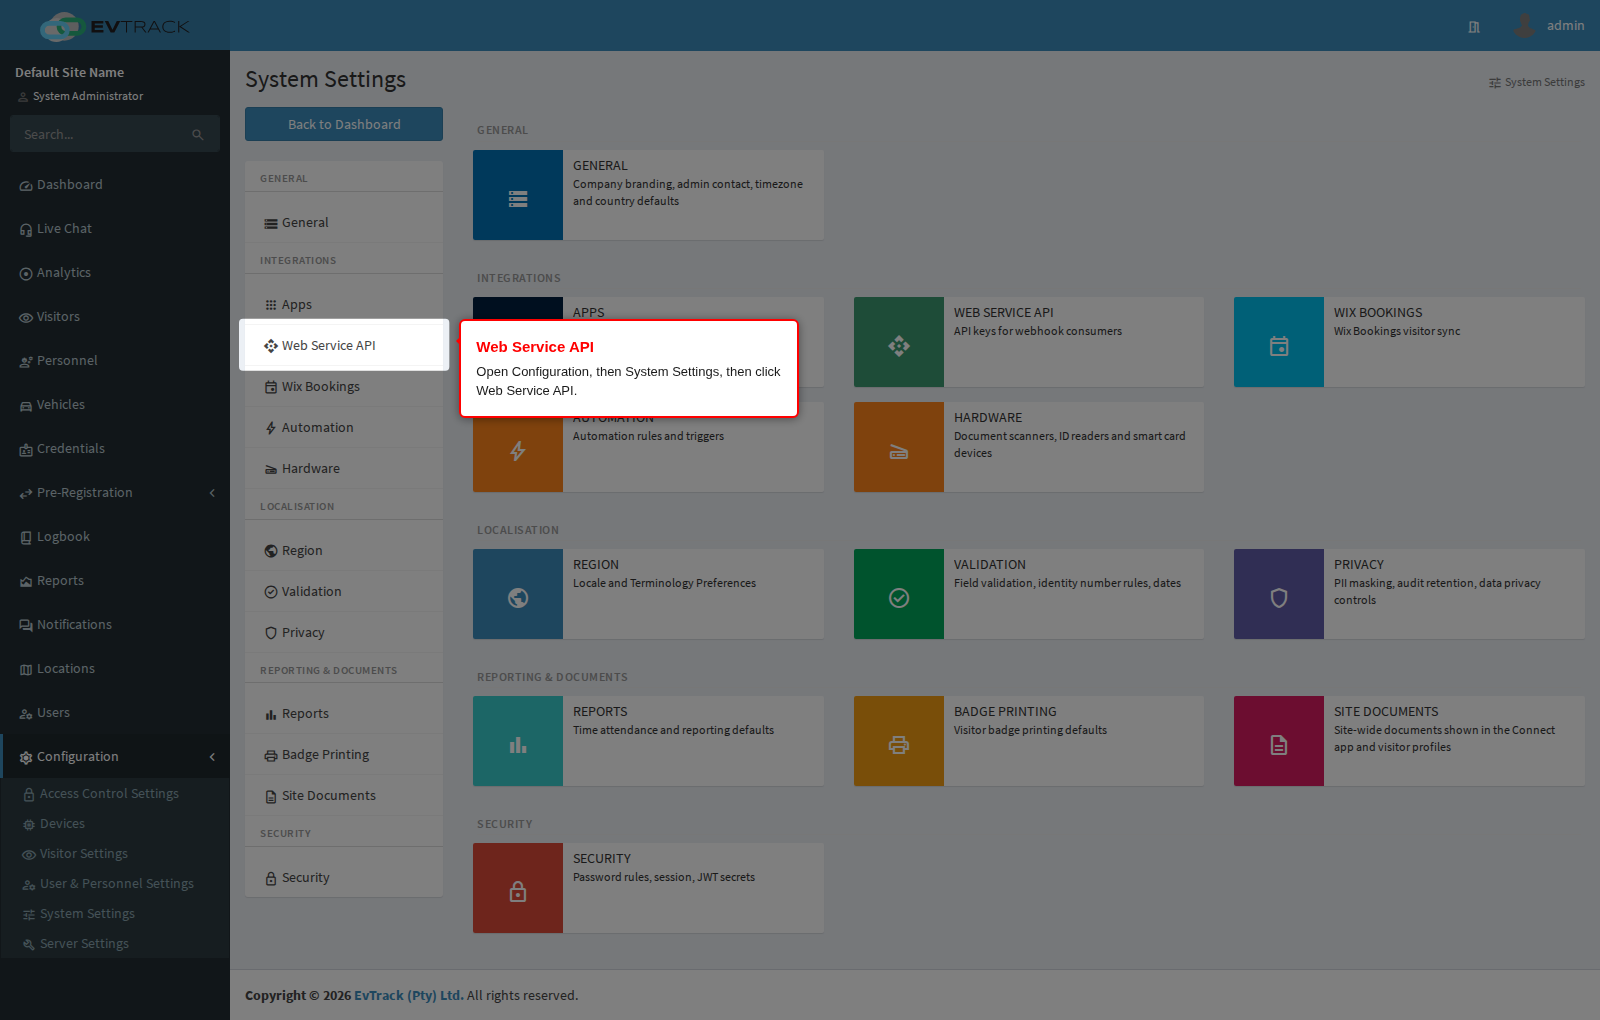
Task: Select General in settings navigation list
Action: (344, 223)
